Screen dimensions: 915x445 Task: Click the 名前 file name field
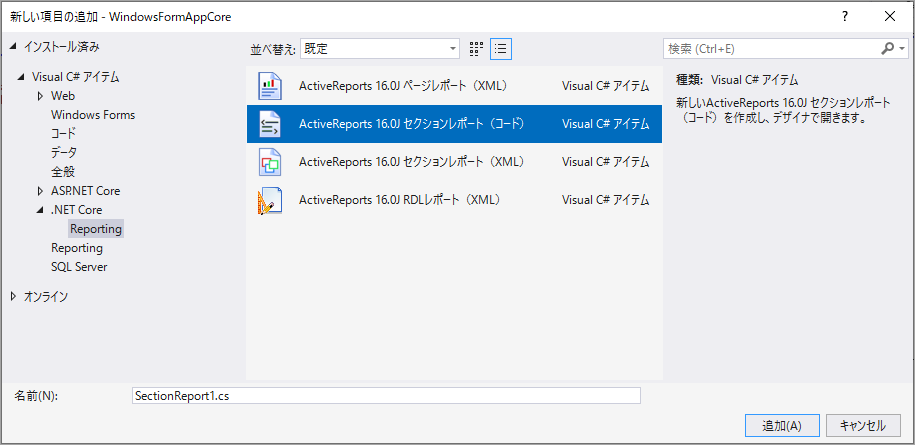click(386, 395)
